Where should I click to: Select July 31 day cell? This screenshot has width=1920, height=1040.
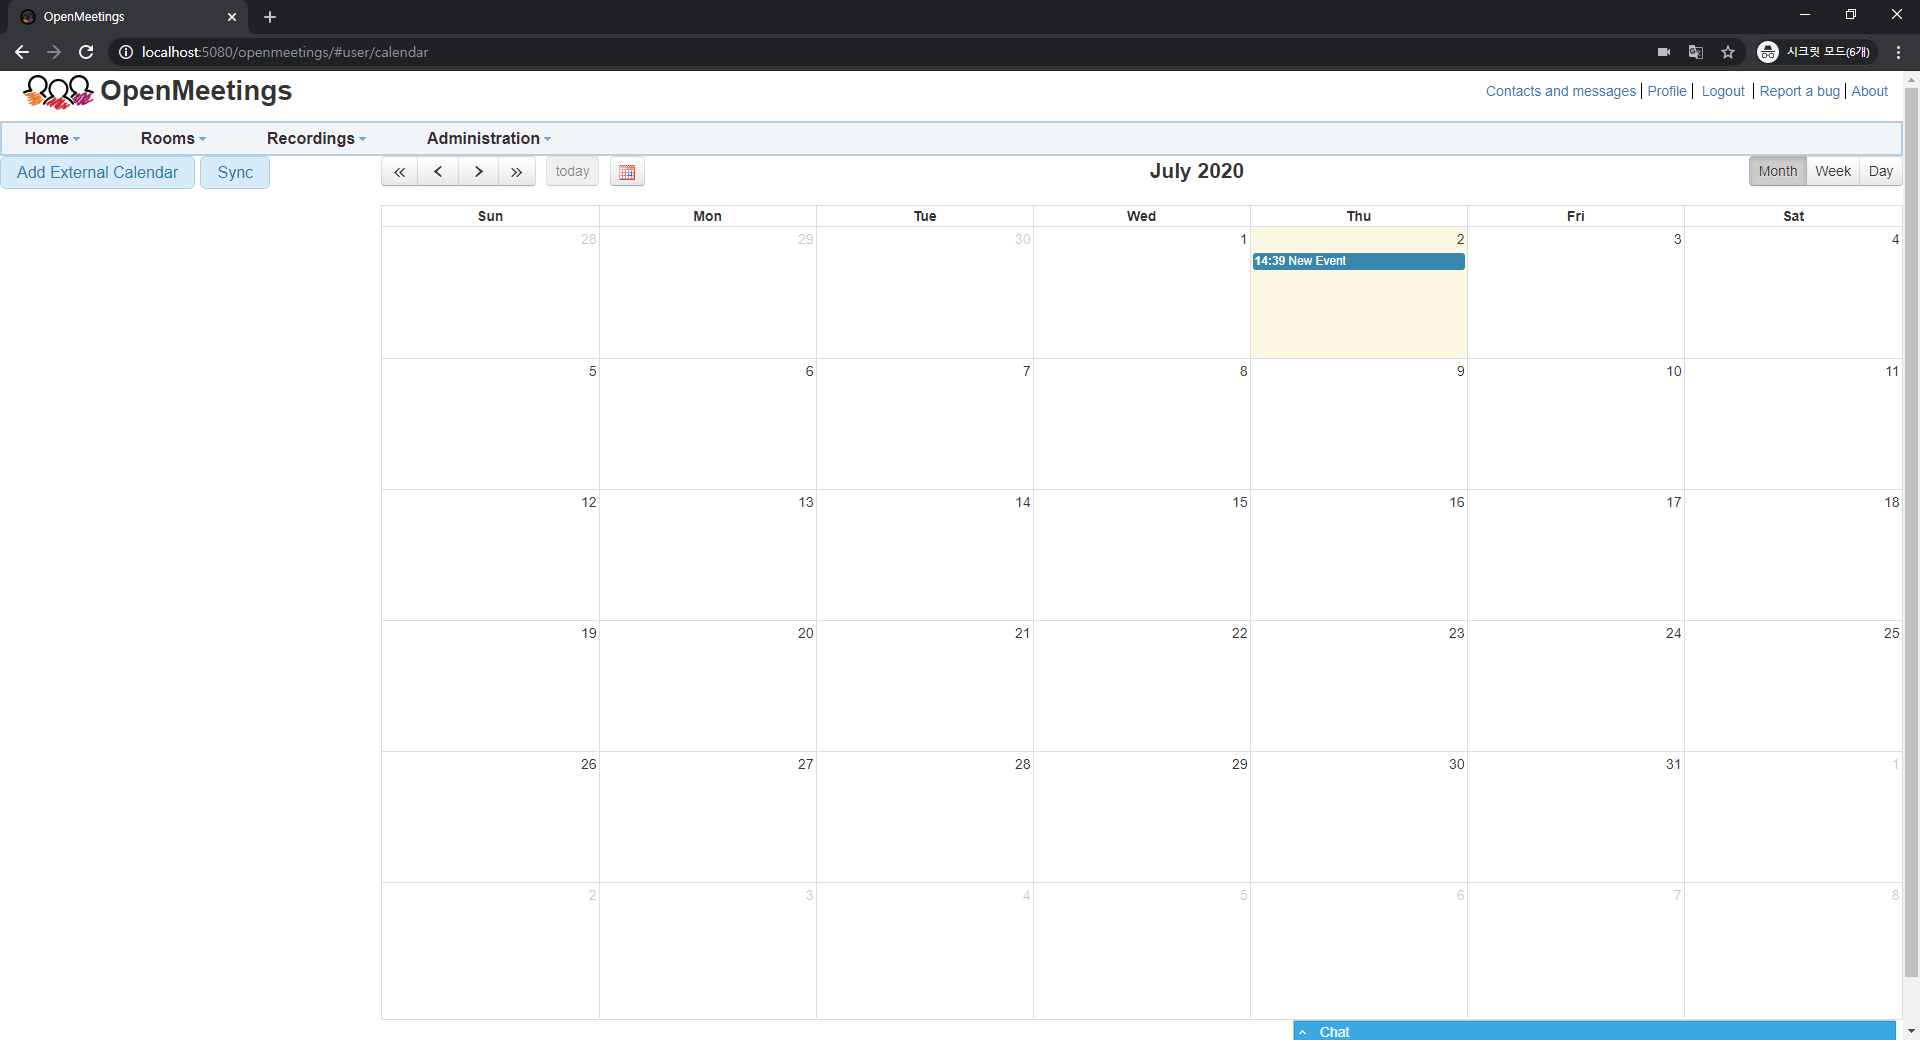1575,817
